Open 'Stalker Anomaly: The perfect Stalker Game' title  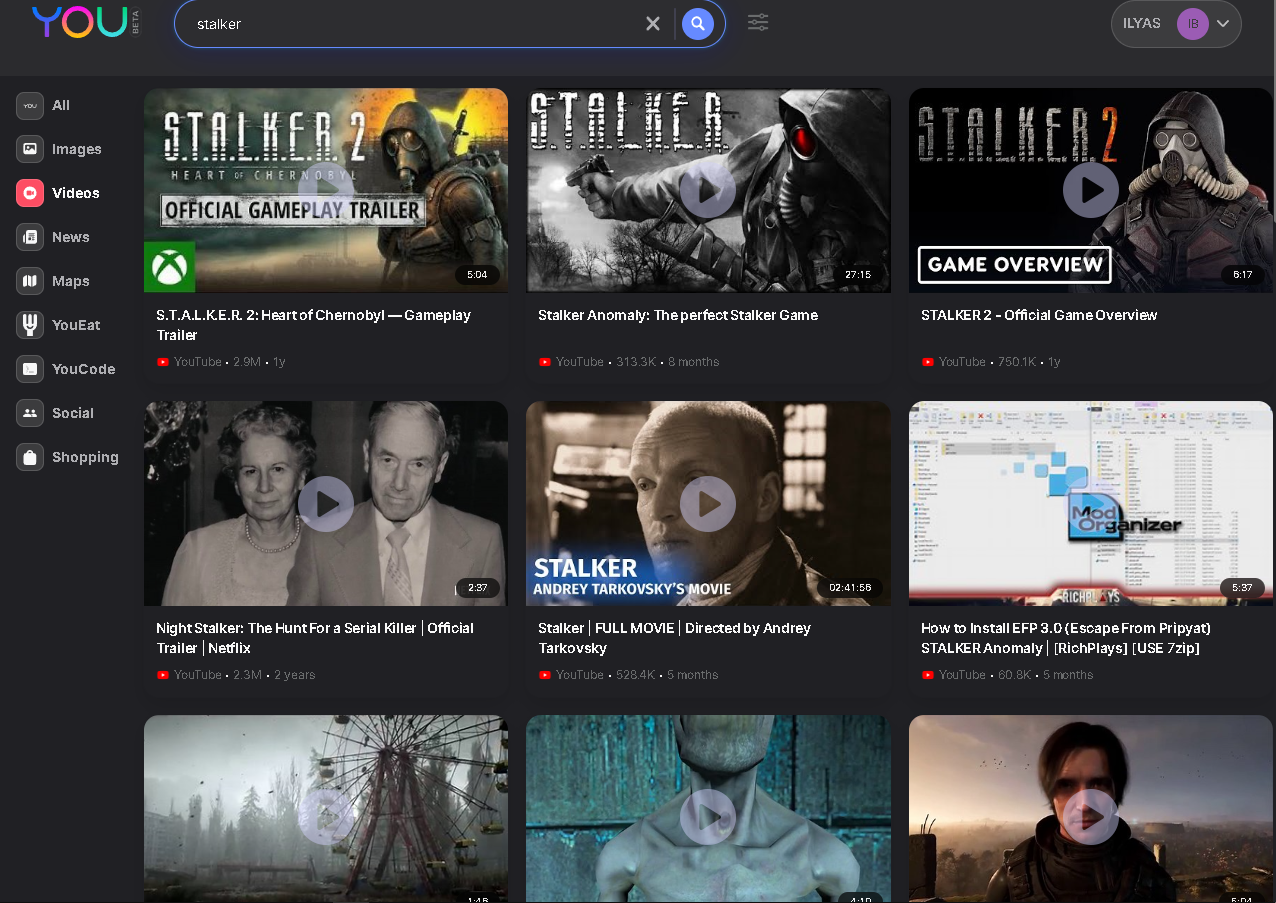click(x=678, y=315)
